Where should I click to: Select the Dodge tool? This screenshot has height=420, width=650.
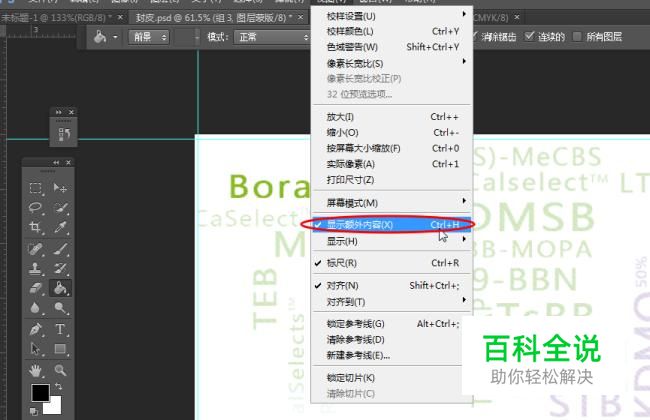[x=60, y=308]
